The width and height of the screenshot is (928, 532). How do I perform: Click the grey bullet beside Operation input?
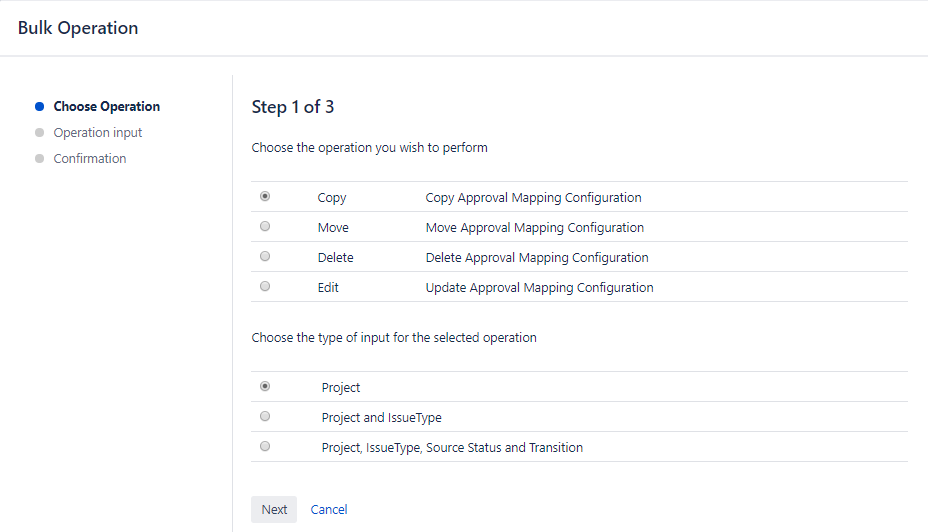pyautogui.click(x=40, y=133)
